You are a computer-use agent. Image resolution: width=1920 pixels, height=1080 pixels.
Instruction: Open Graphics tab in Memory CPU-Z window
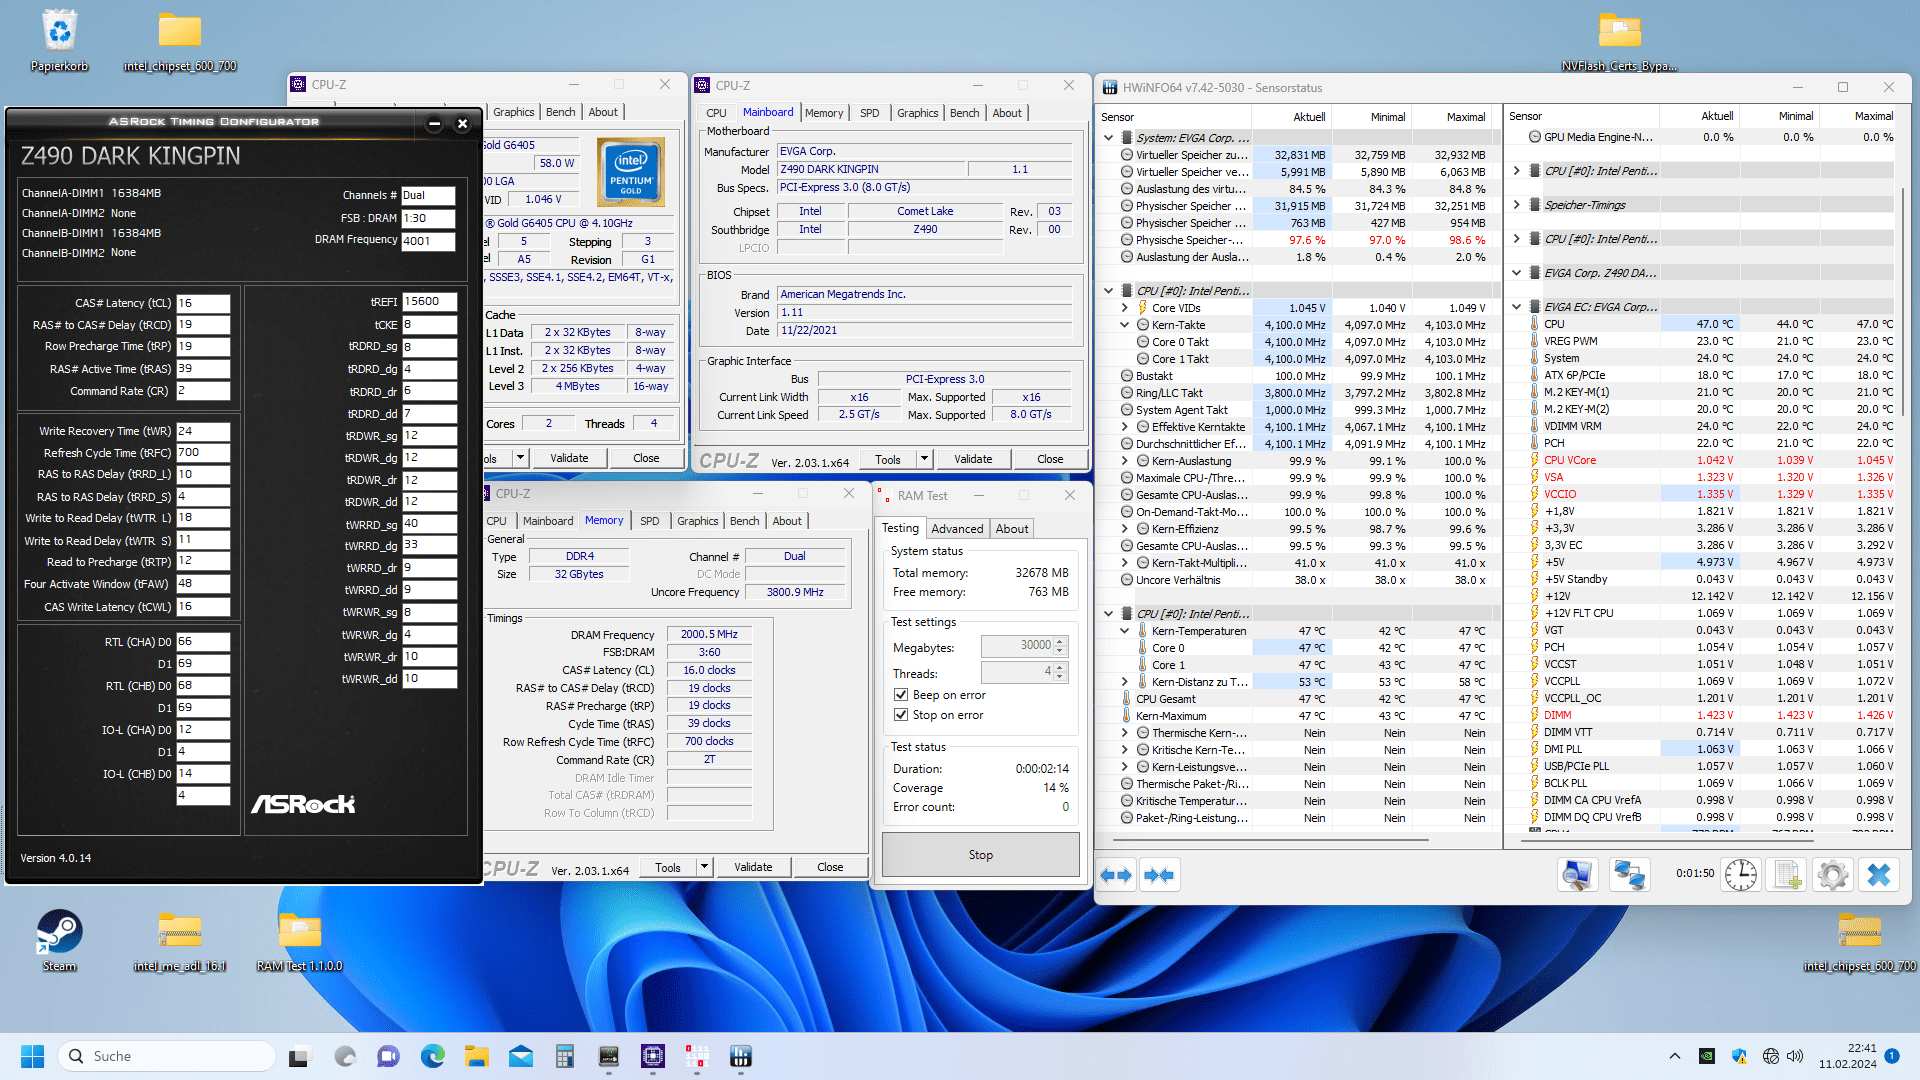click(697, 521)
